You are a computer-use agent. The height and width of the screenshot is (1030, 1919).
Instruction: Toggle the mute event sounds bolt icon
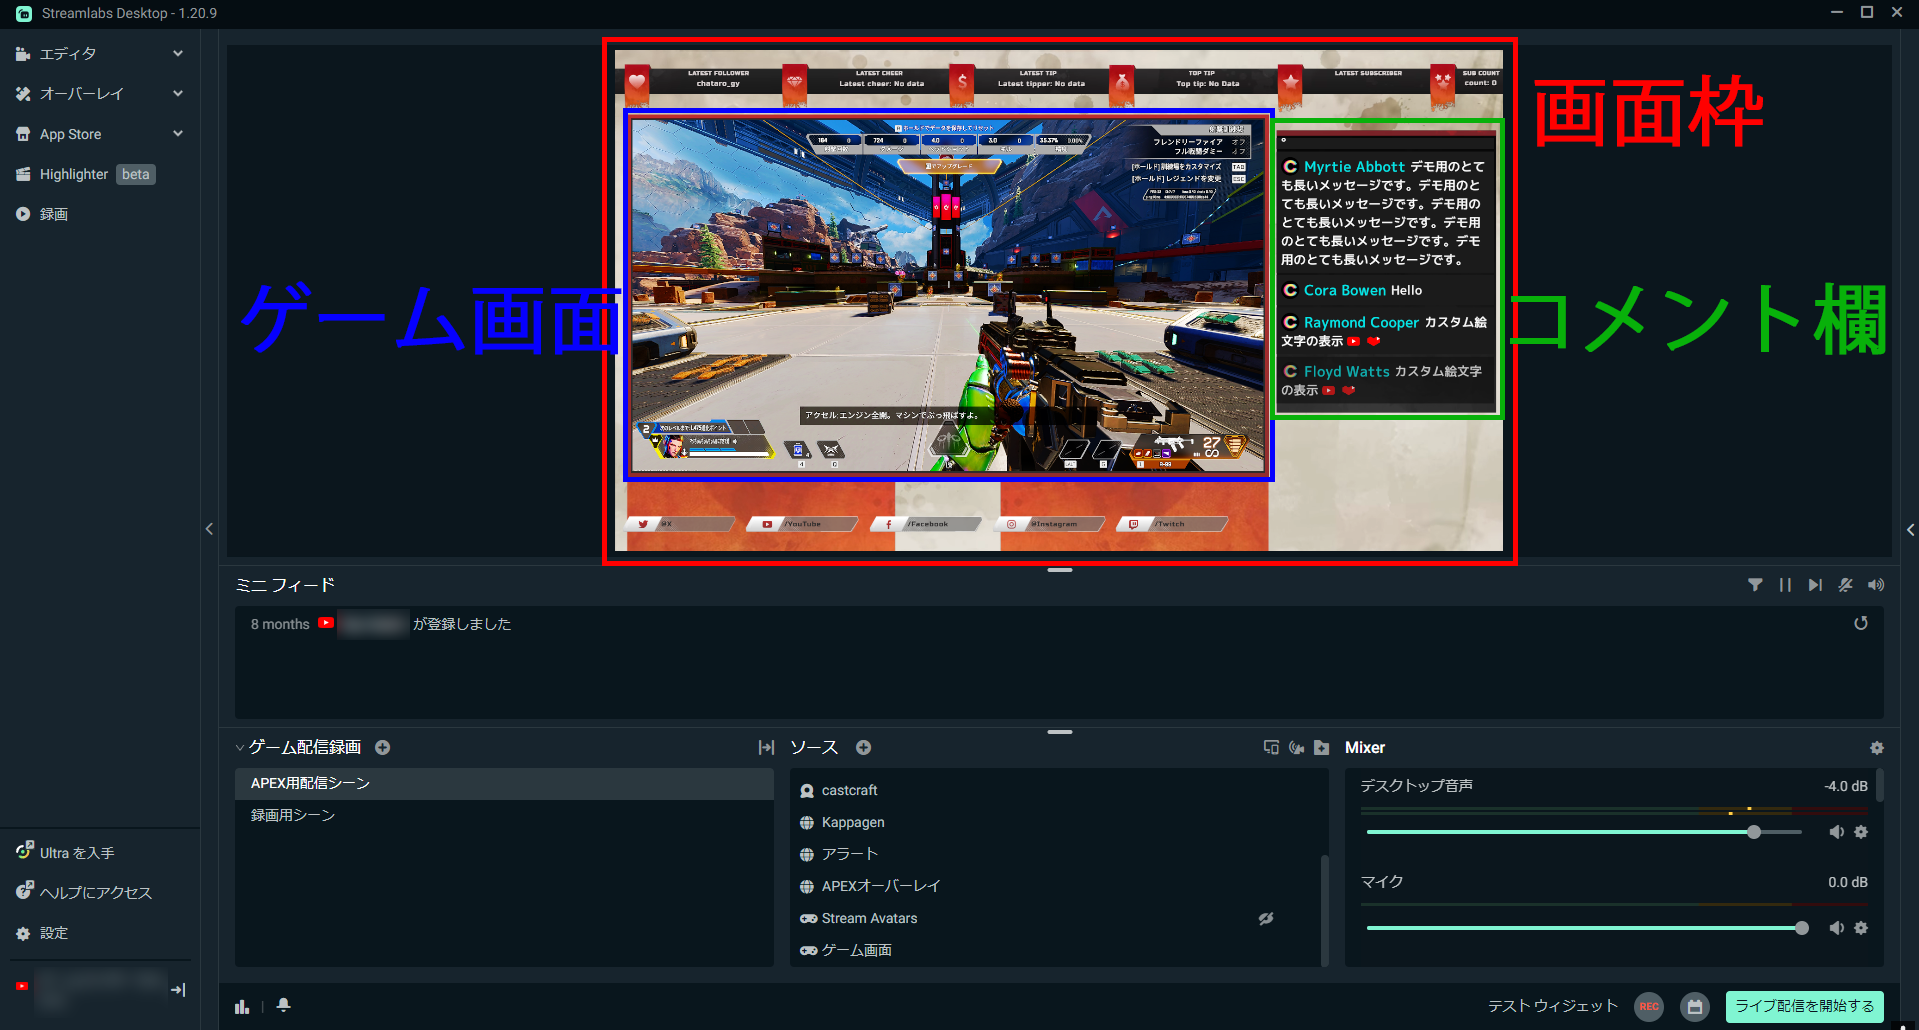1845,585
